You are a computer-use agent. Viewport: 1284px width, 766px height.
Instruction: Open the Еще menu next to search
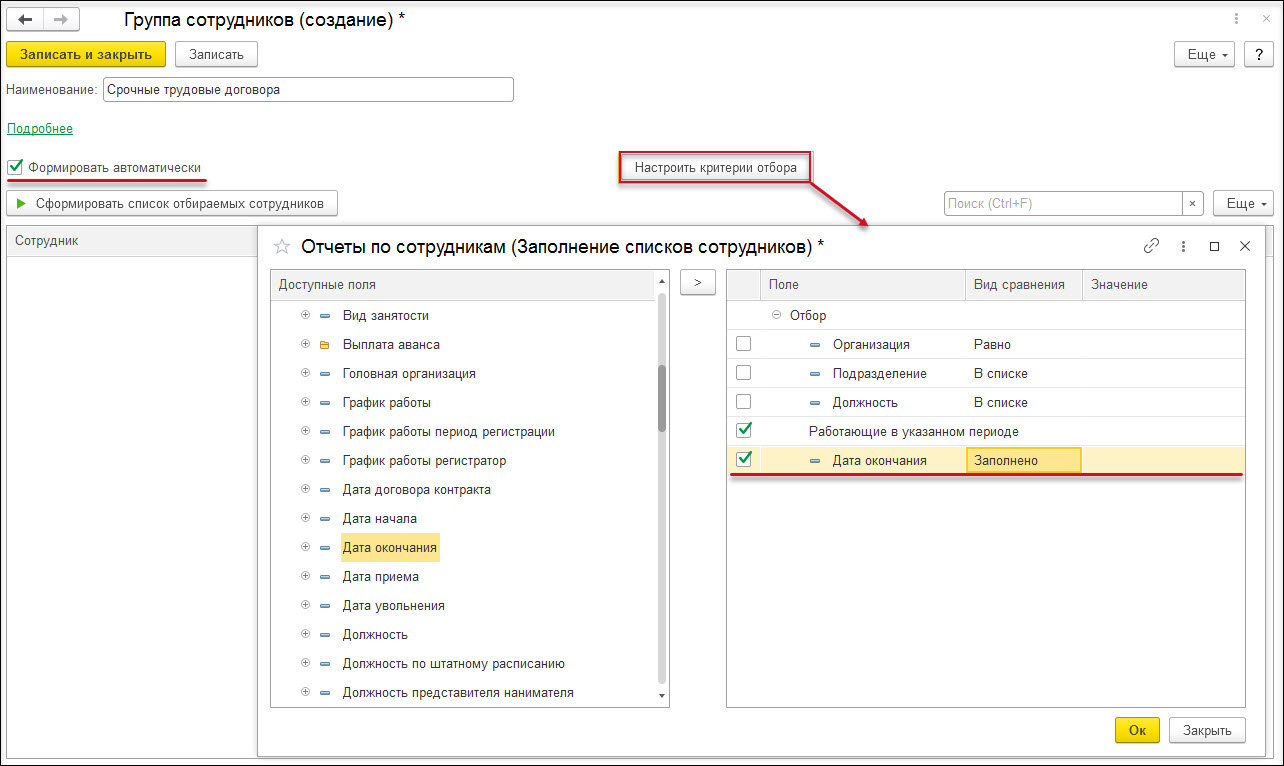[x=1243, y=204]
